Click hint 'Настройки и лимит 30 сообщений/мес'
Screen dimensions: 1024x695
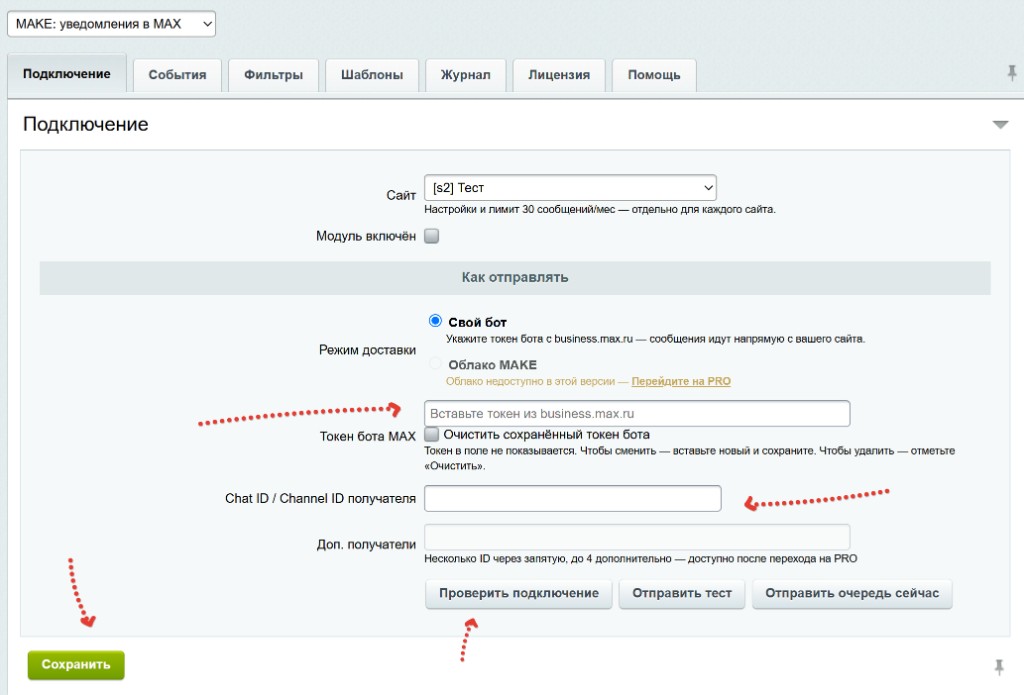[600, 210]
